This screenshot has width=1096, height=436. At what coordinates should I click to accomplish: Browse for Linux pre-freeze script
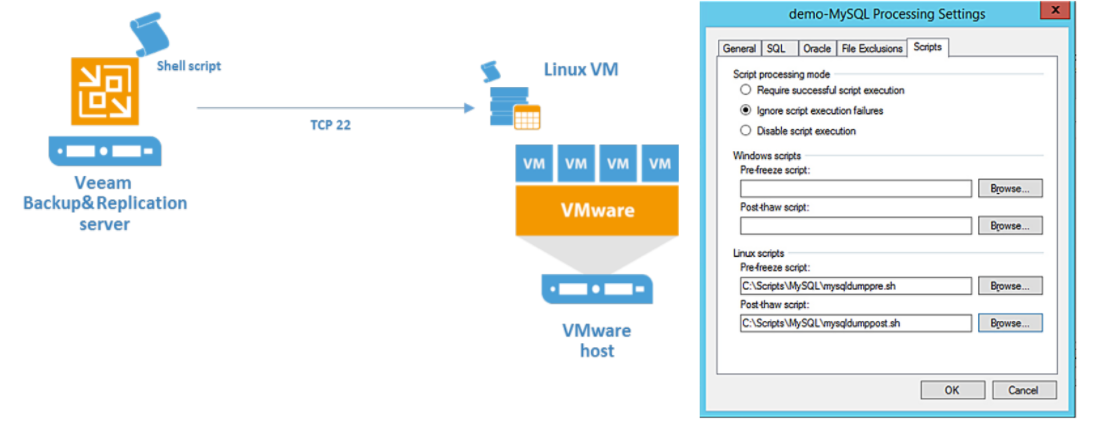1010,286
